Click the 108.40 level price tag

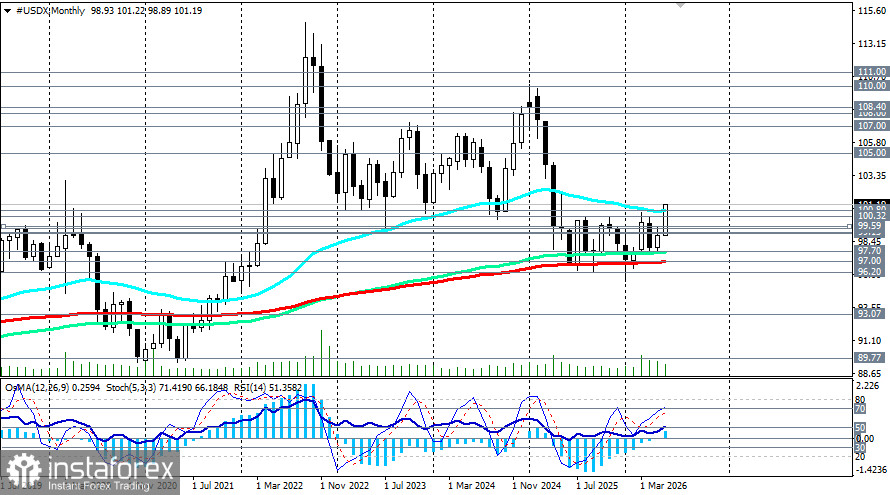point(871,107)
